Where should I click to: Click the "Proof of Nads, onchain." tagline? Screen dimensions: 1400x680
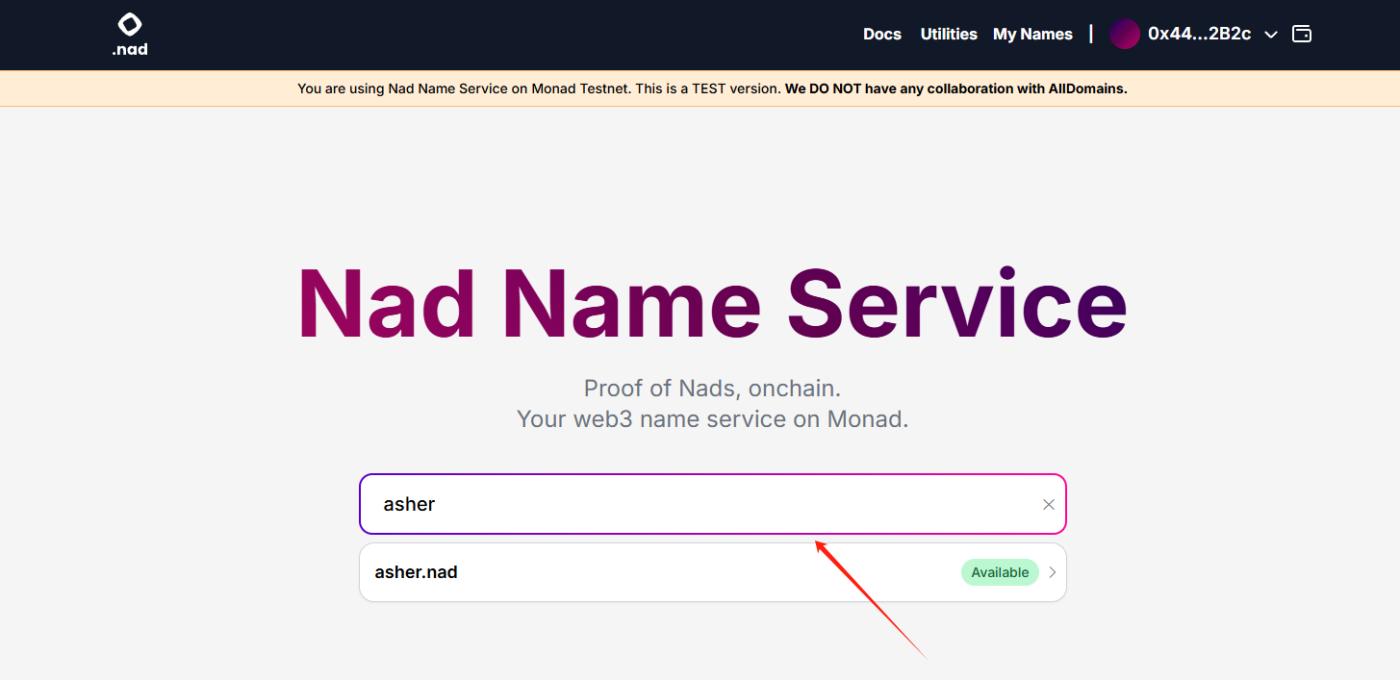[712, 388]
